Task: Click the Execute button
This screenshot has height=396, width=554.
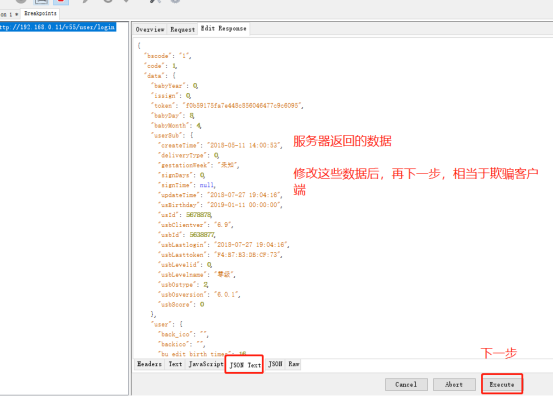Action: (502, 384)
